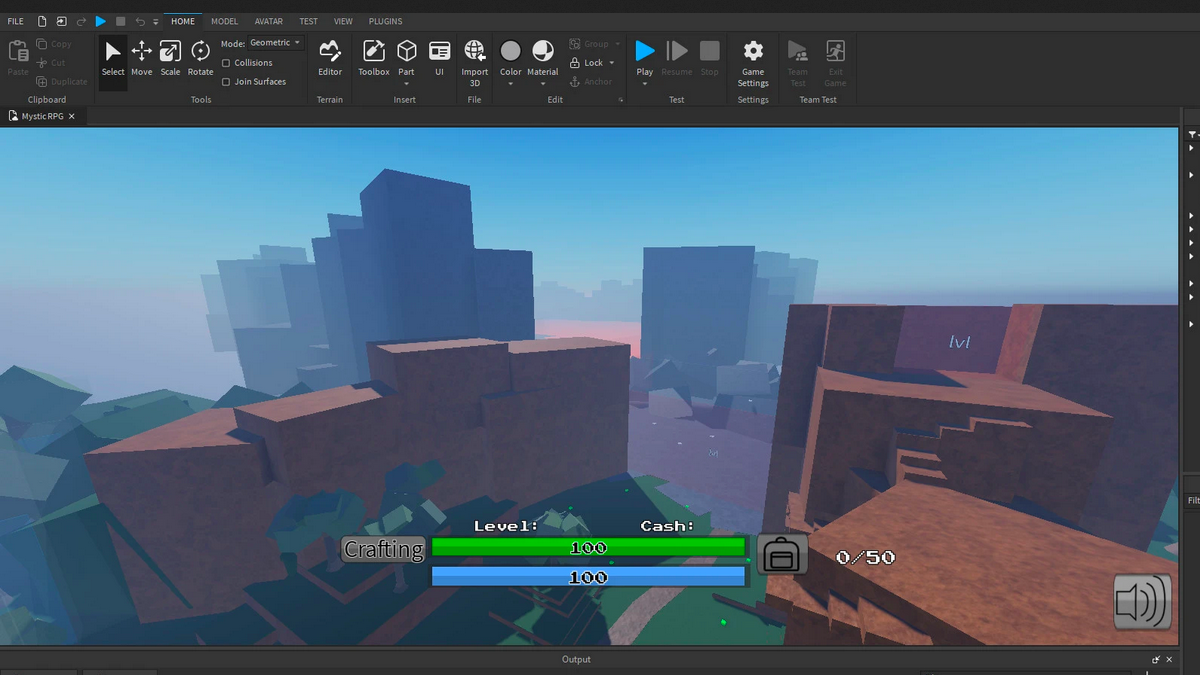Open the PLUGINS ribbon tab

point(385,21)
